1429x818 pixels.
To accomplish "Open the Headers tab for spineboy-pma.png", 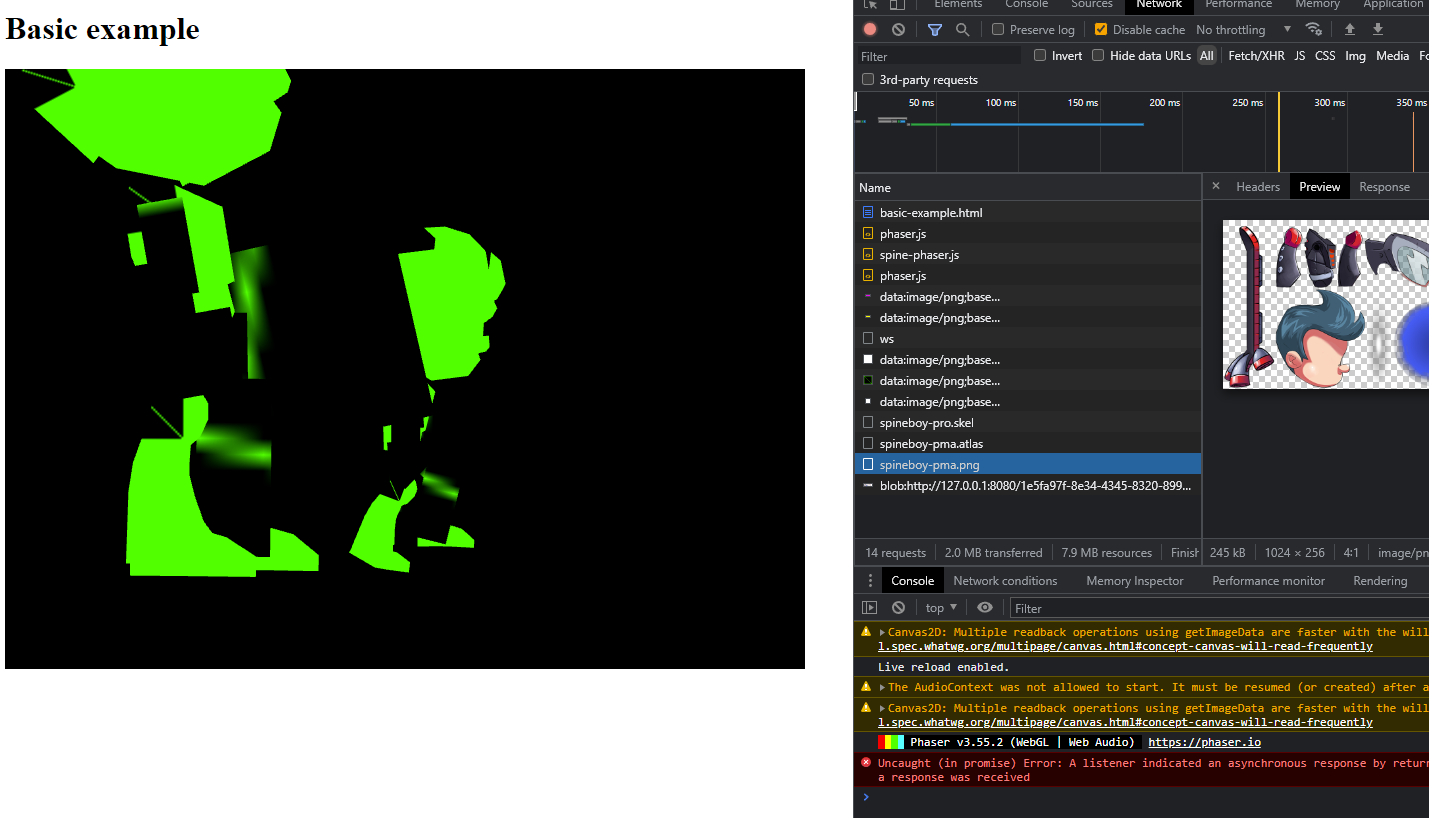I will coord(1257,186).
